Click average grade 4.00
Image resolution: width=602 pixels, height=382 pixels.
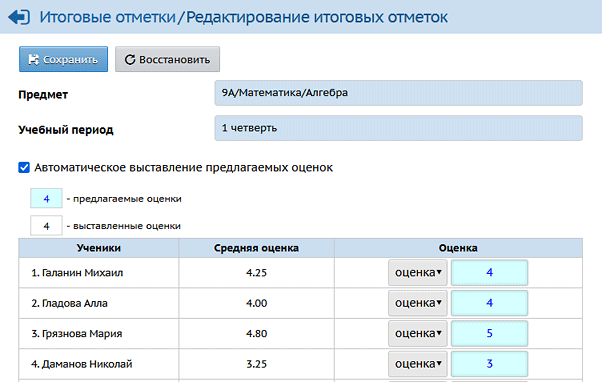pos(256,303)
